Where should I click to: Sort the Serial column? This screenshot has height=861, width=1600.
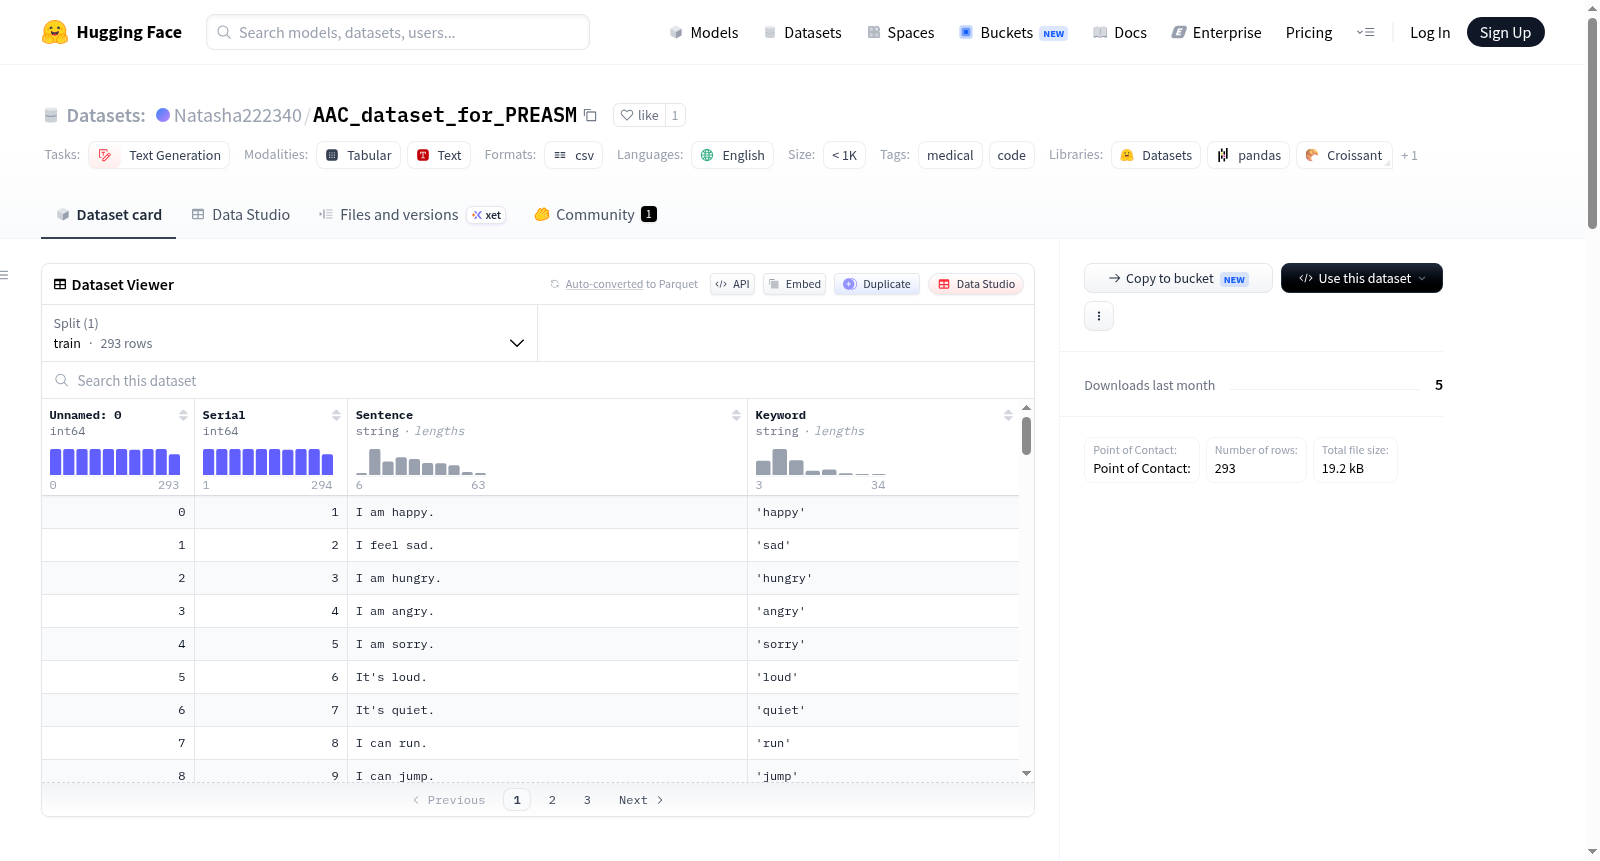pos(336,415)
